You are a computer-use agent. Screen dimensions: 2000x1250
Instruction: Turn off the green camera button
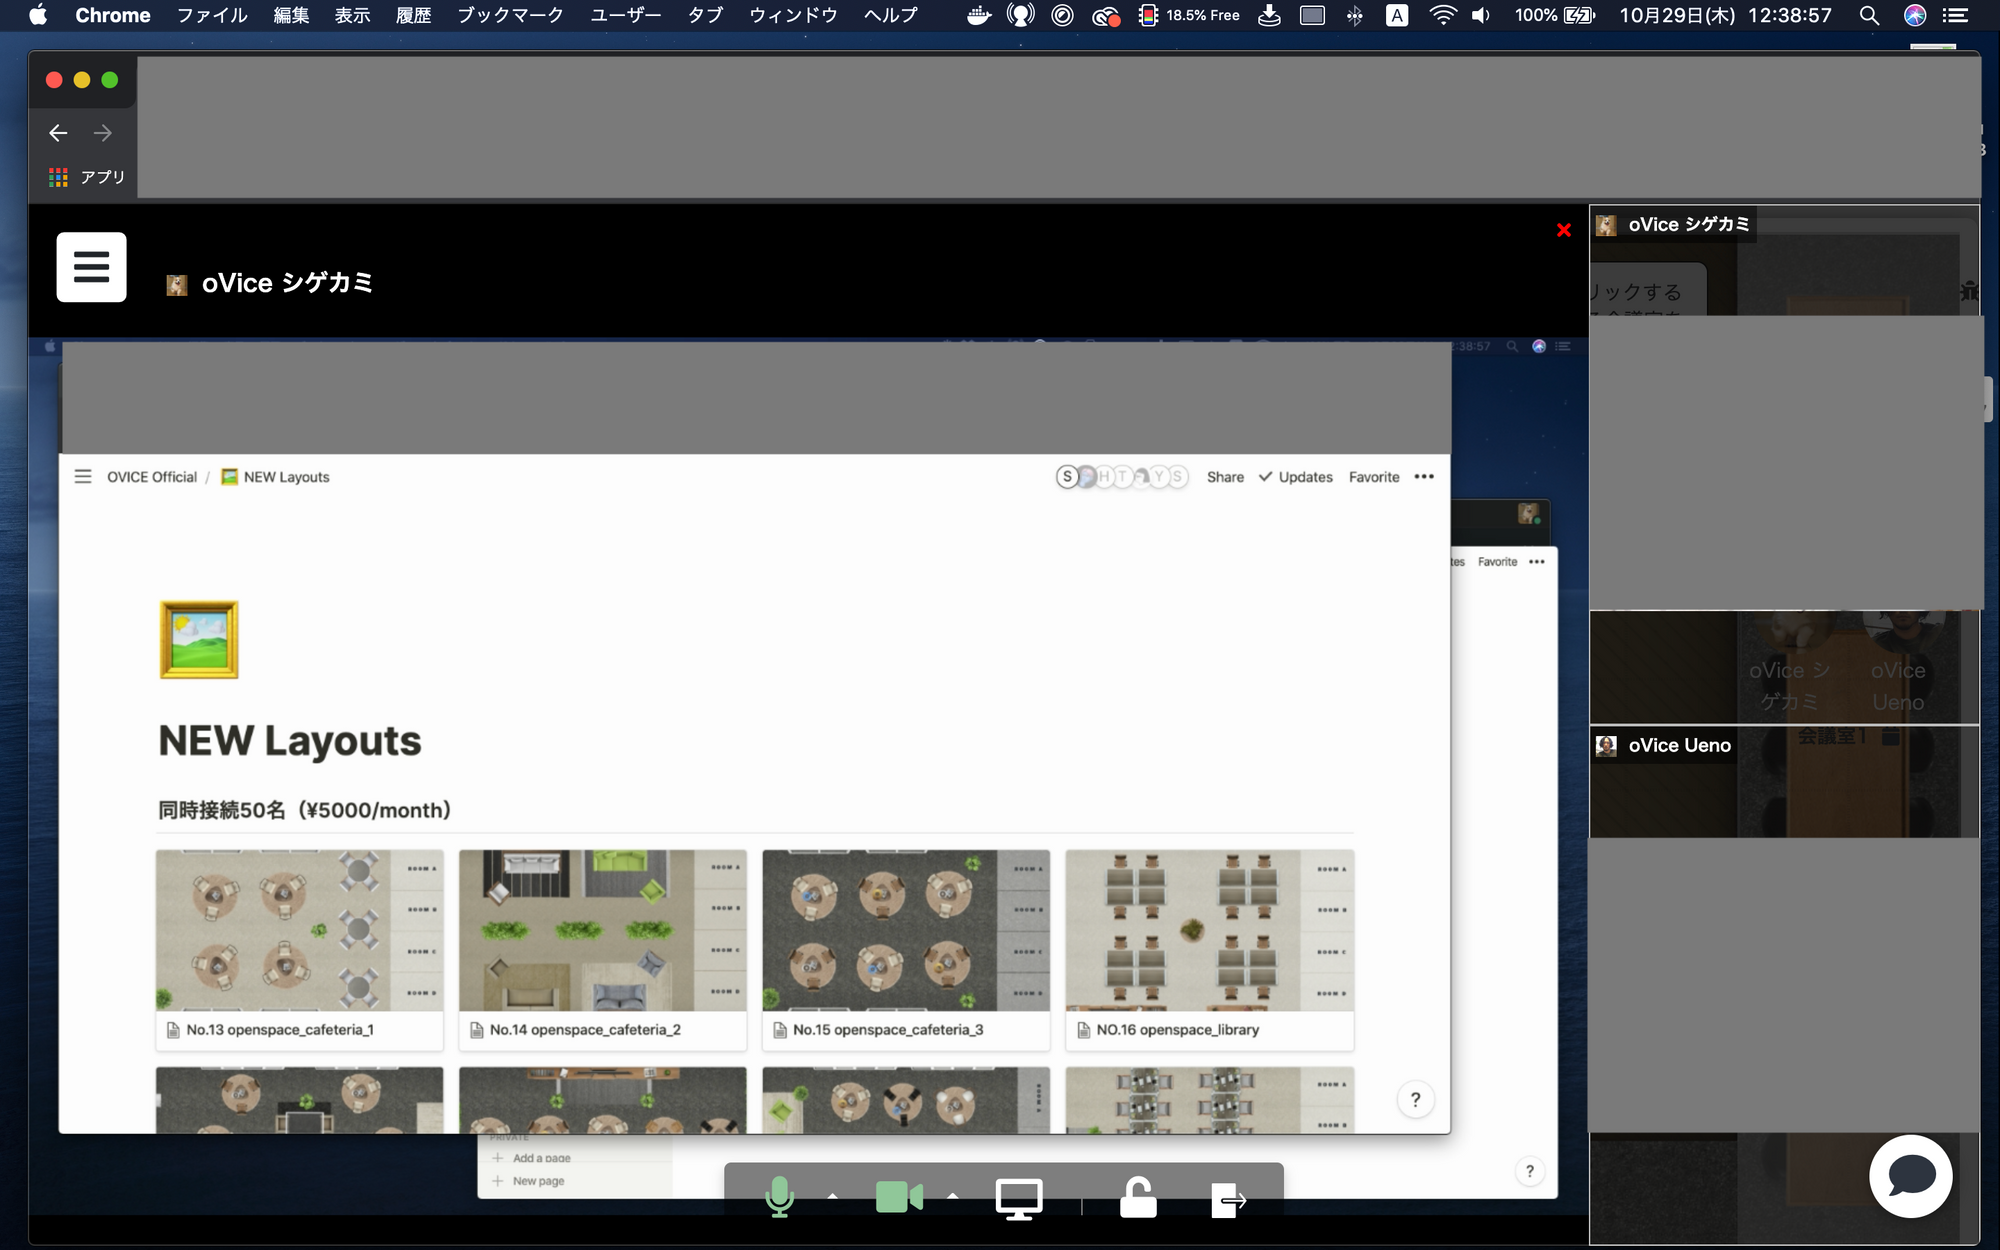click(x=899, y=1197)
